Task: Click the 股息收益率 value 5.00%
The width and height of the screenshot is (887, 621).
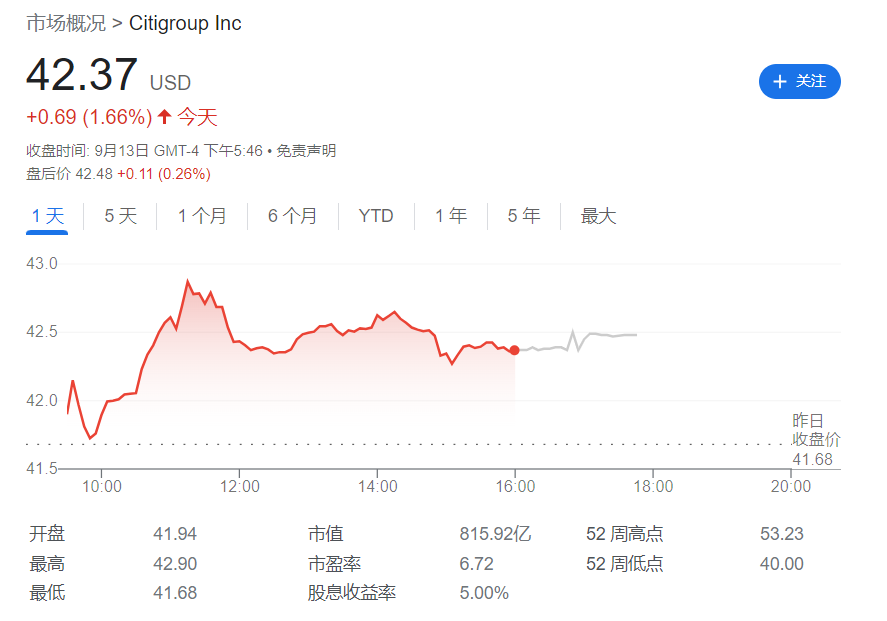Action: [484, 593]
